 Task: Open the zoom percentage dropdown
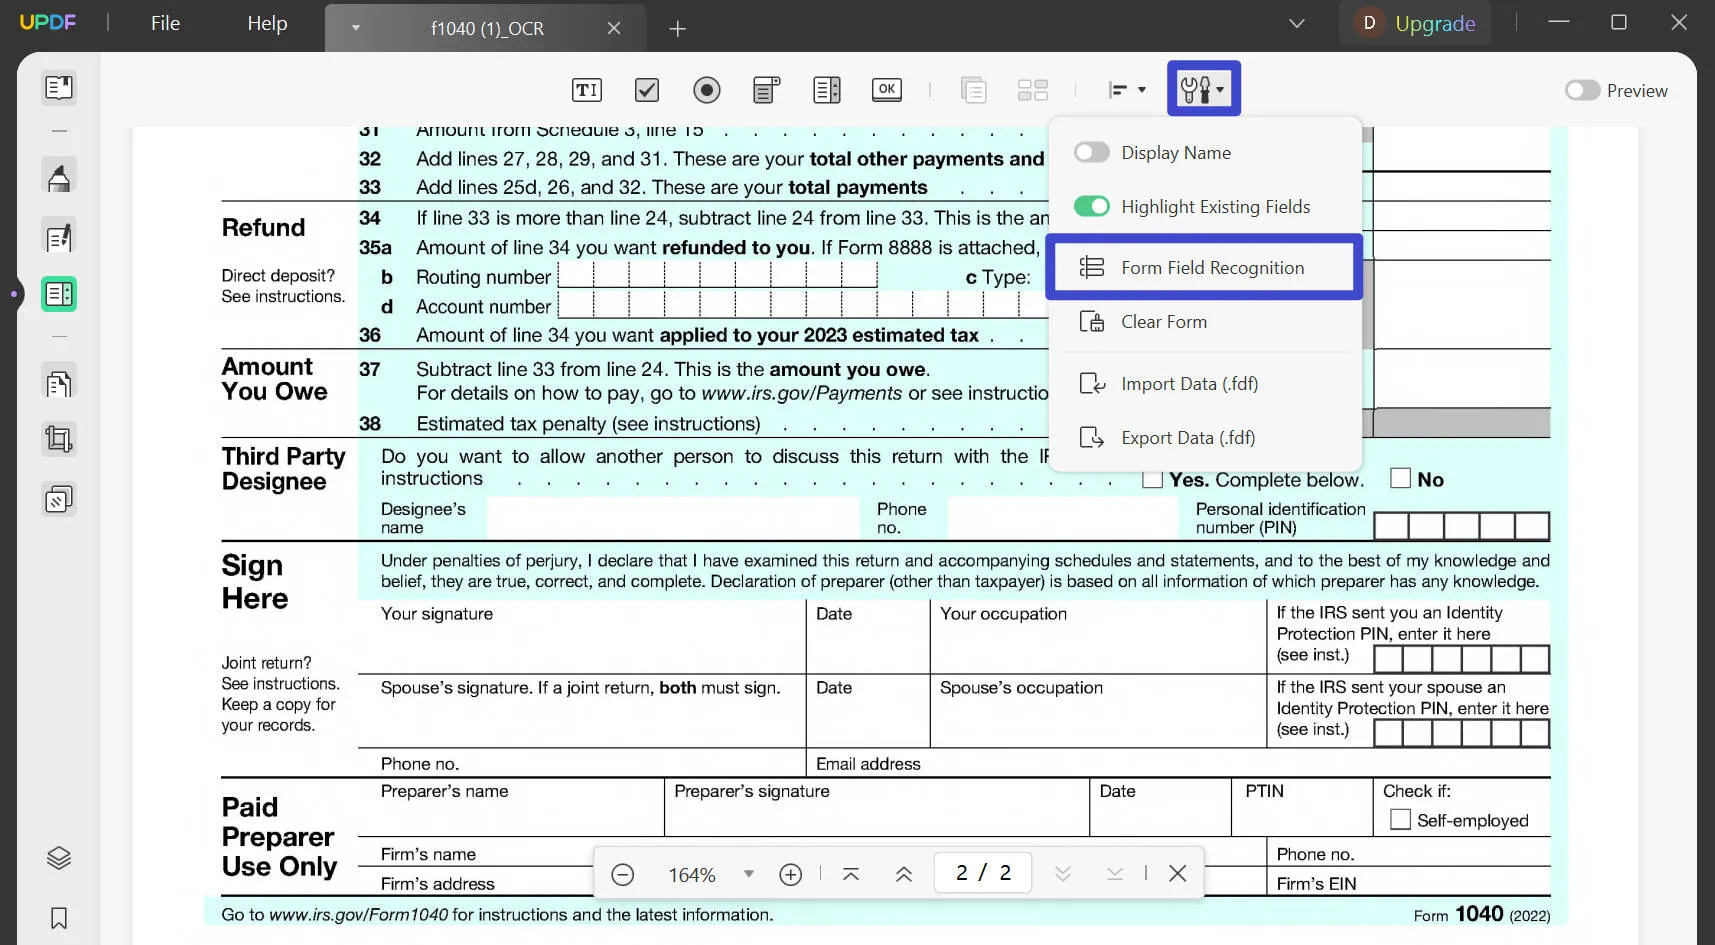[748, 873]
